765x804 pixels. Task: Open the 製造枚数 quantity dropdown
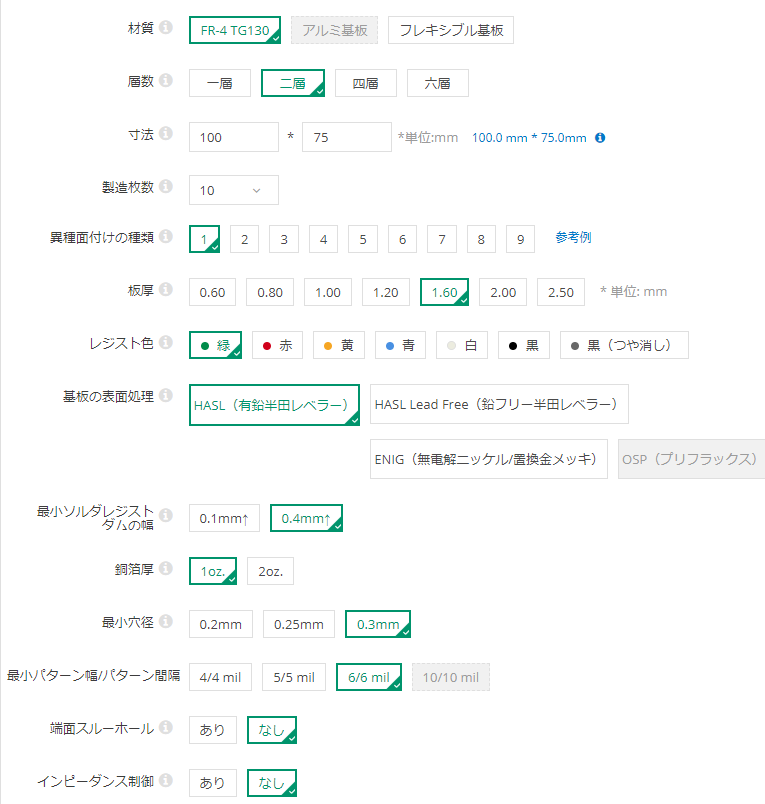pos(234,190)
